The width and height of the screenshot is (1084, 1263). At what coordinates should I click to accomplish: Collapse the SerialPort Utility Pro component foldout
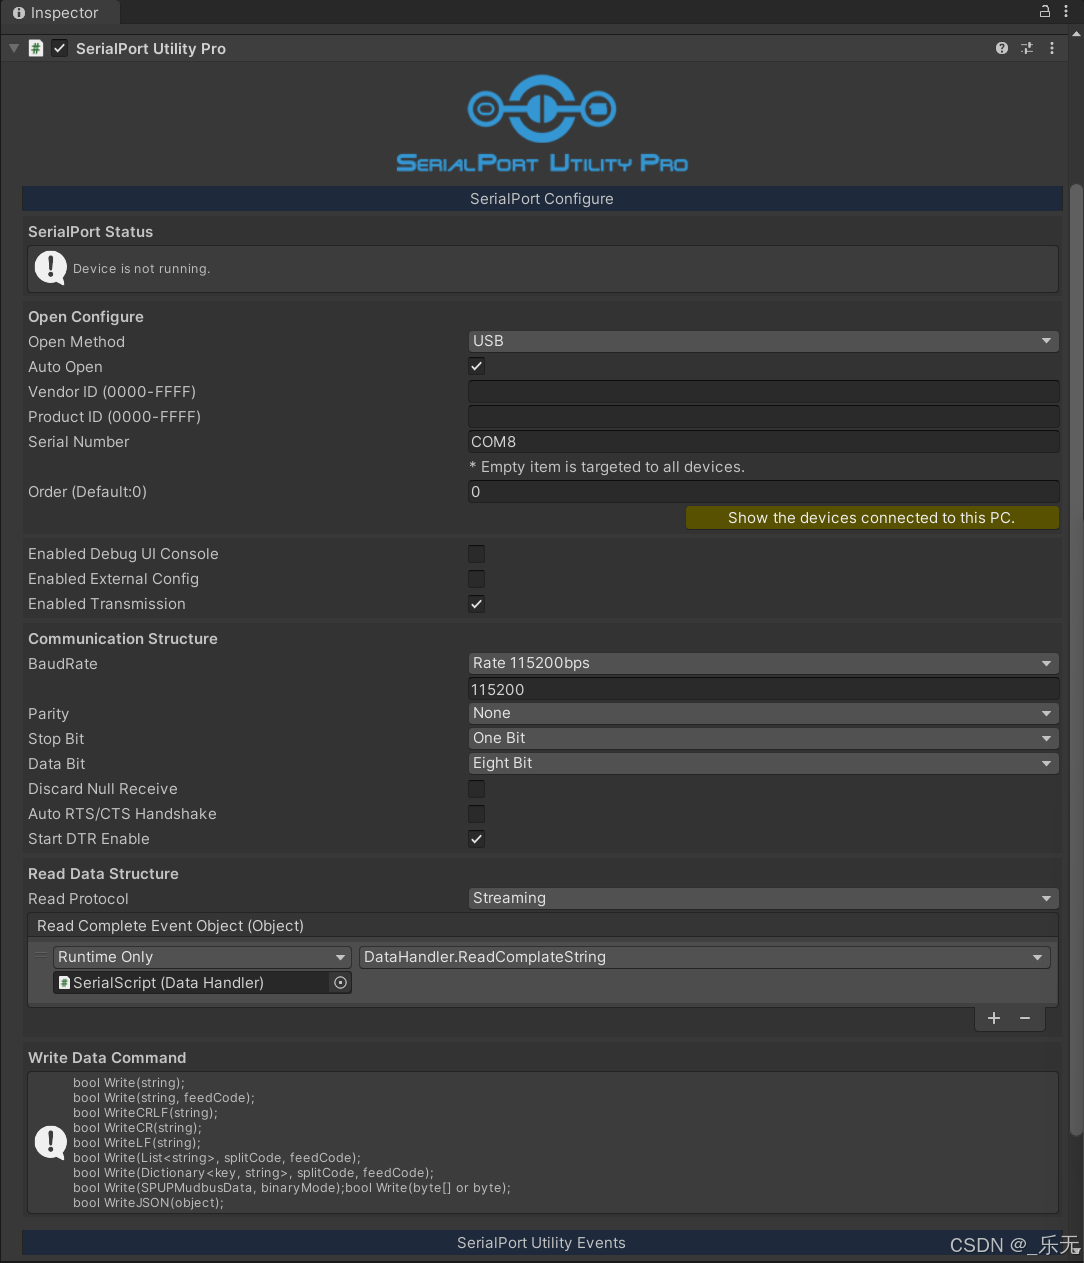coord(14,48)
